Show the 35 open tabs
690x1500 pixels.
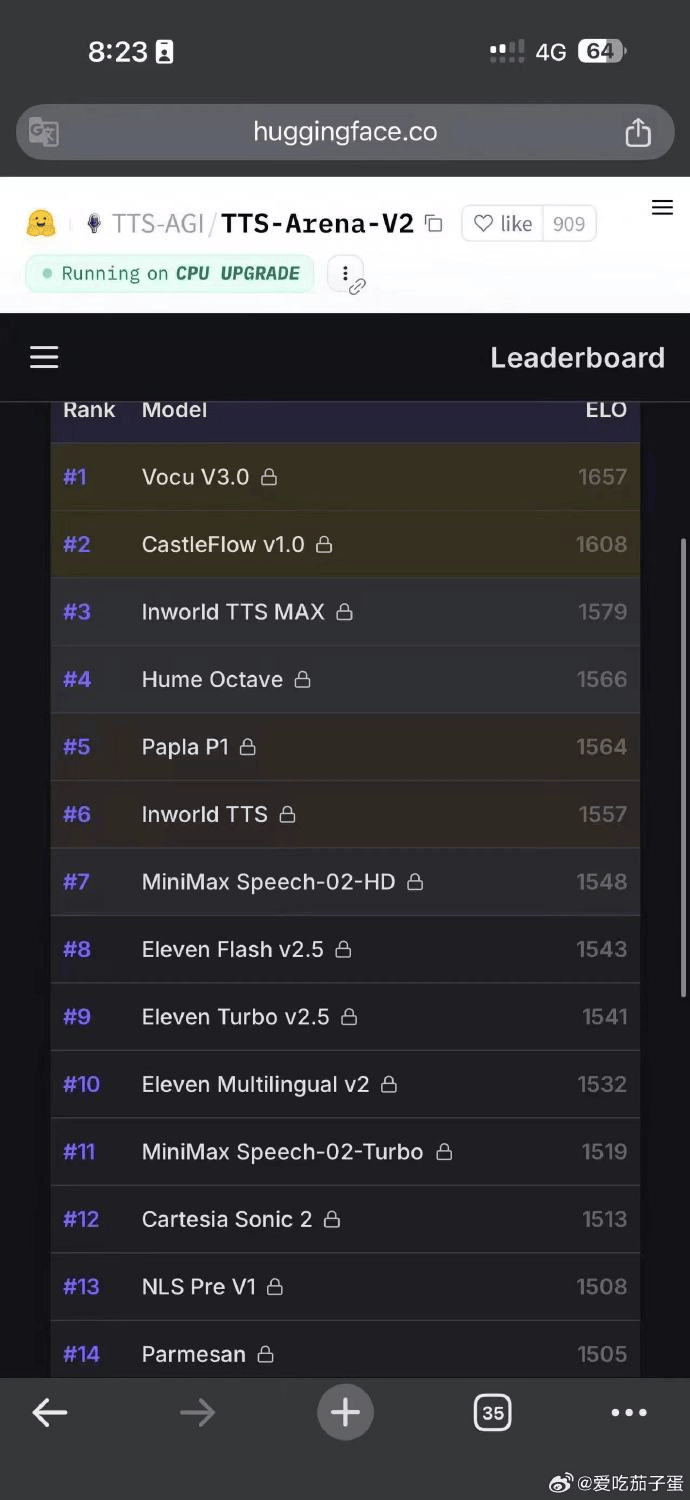pyautogui.click(x=492, y=1412)
